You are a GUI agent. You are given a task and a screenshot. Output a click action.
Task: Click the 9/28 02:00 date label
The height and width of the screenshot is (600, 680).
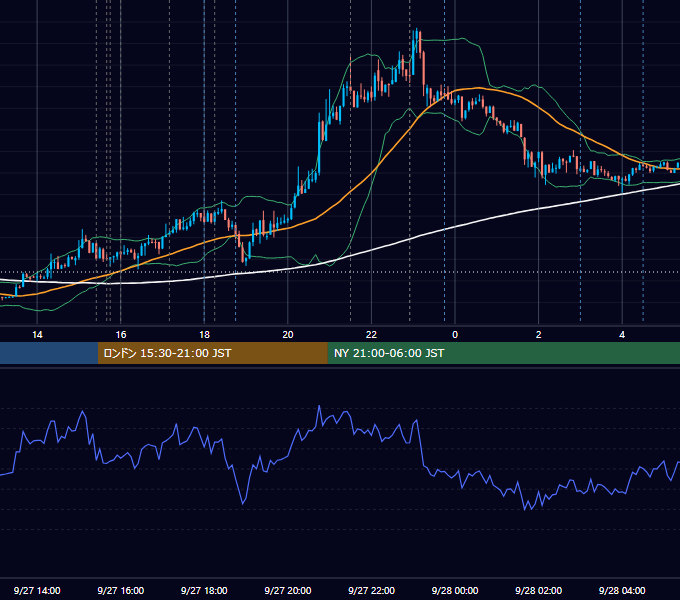click(539, 591)
